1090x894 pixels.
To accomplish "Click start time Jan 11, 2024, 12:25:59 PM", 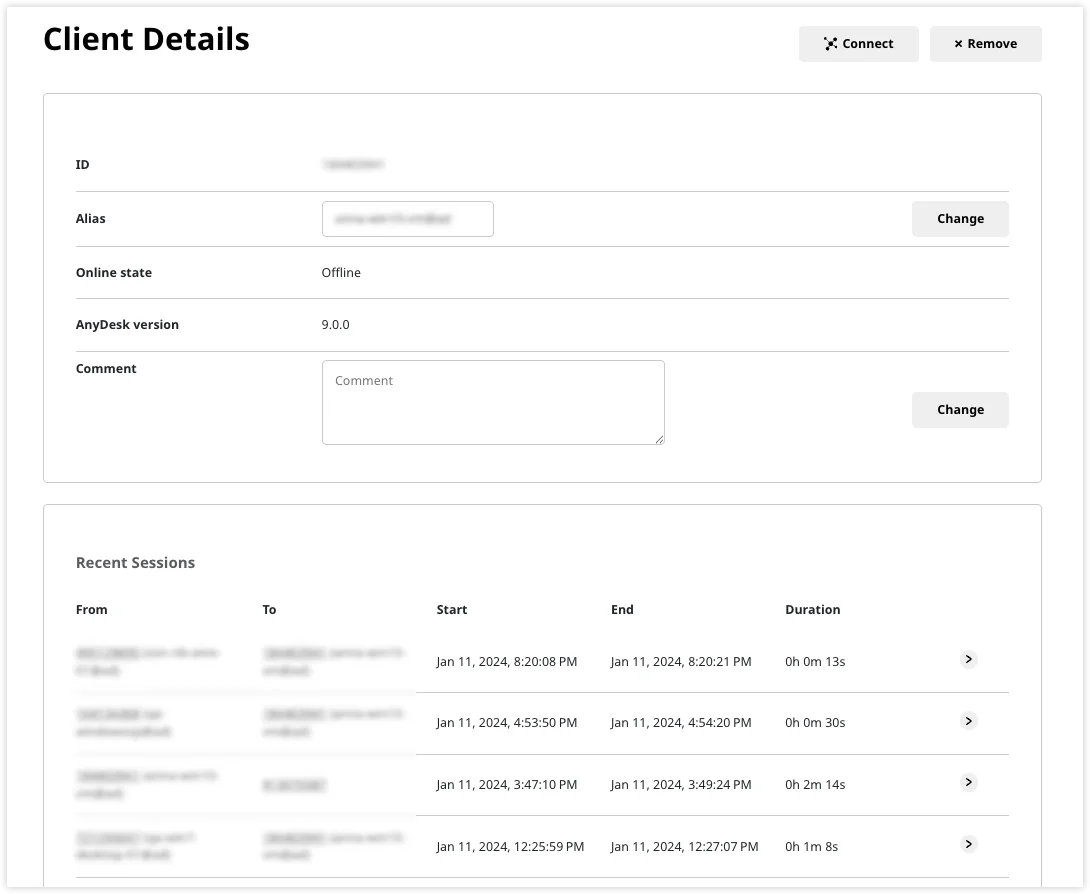I will click(x=510, y=847).
